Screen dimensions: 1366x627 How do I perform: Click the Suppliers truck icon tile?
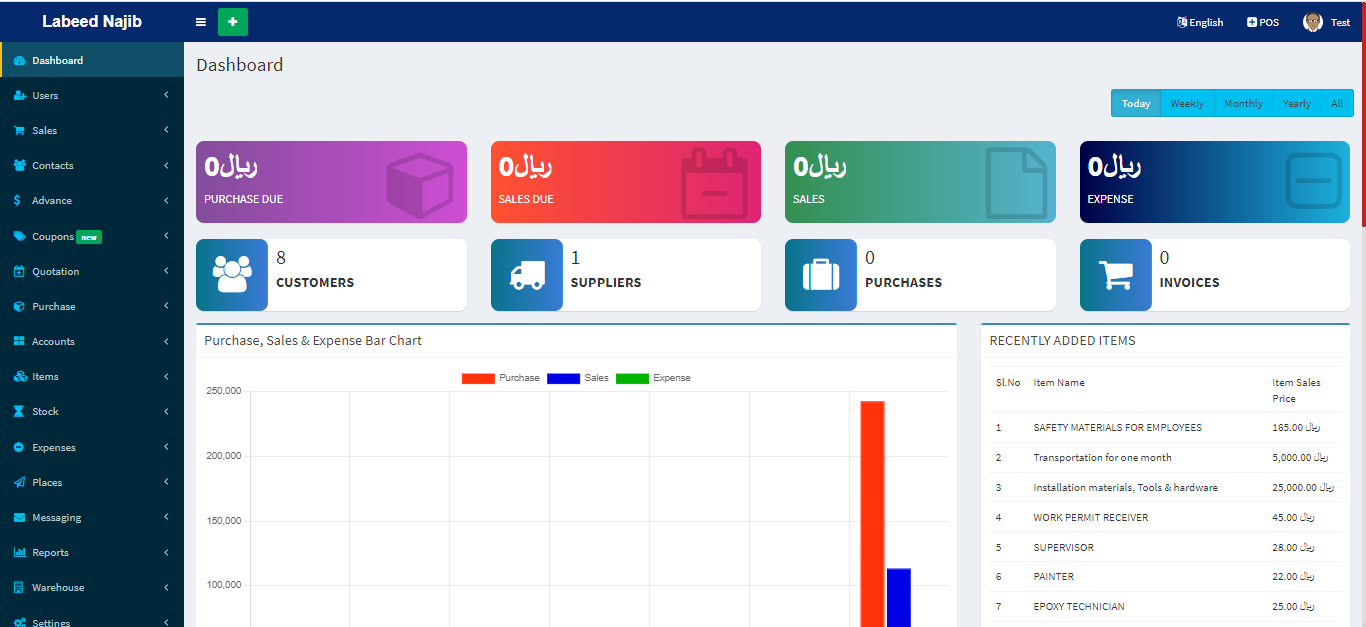(x=527, y=275)
